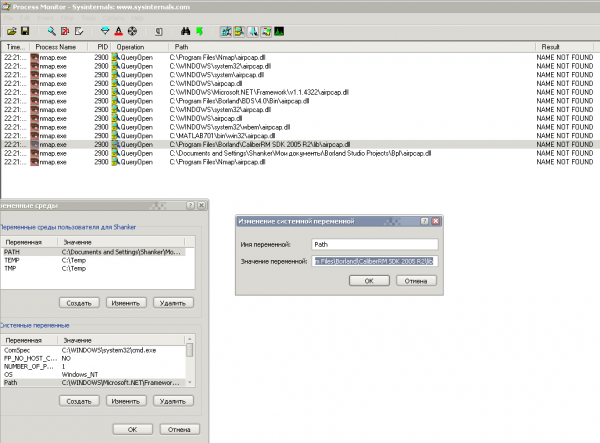Click Удалить under system variables
The height and width of the screenshot is (443, 600).
coord(173,401)
